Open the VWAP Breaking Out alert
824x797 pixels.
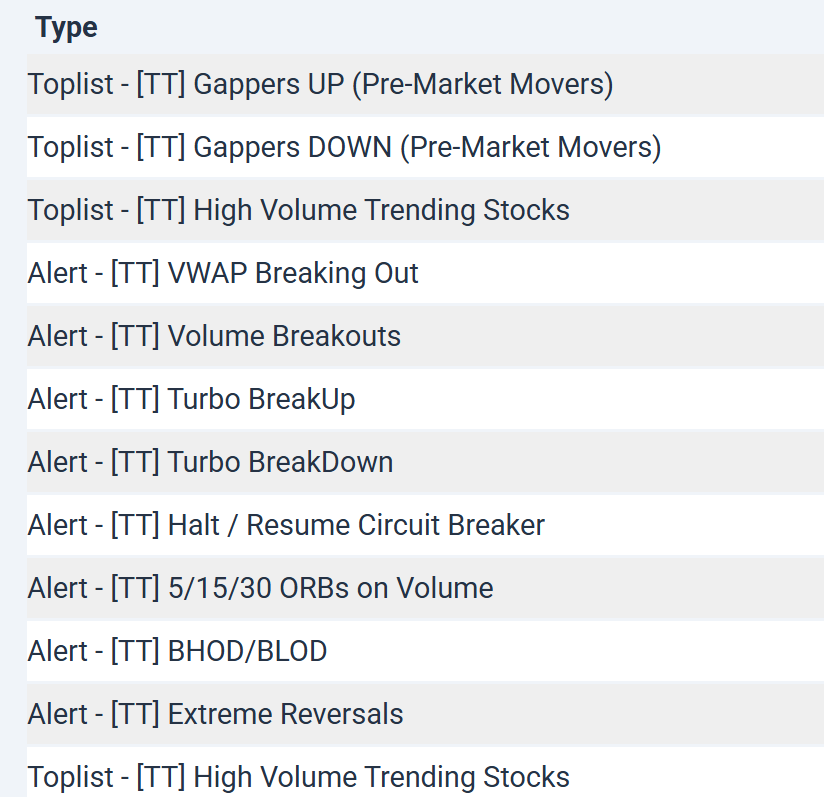coord(223,273)
